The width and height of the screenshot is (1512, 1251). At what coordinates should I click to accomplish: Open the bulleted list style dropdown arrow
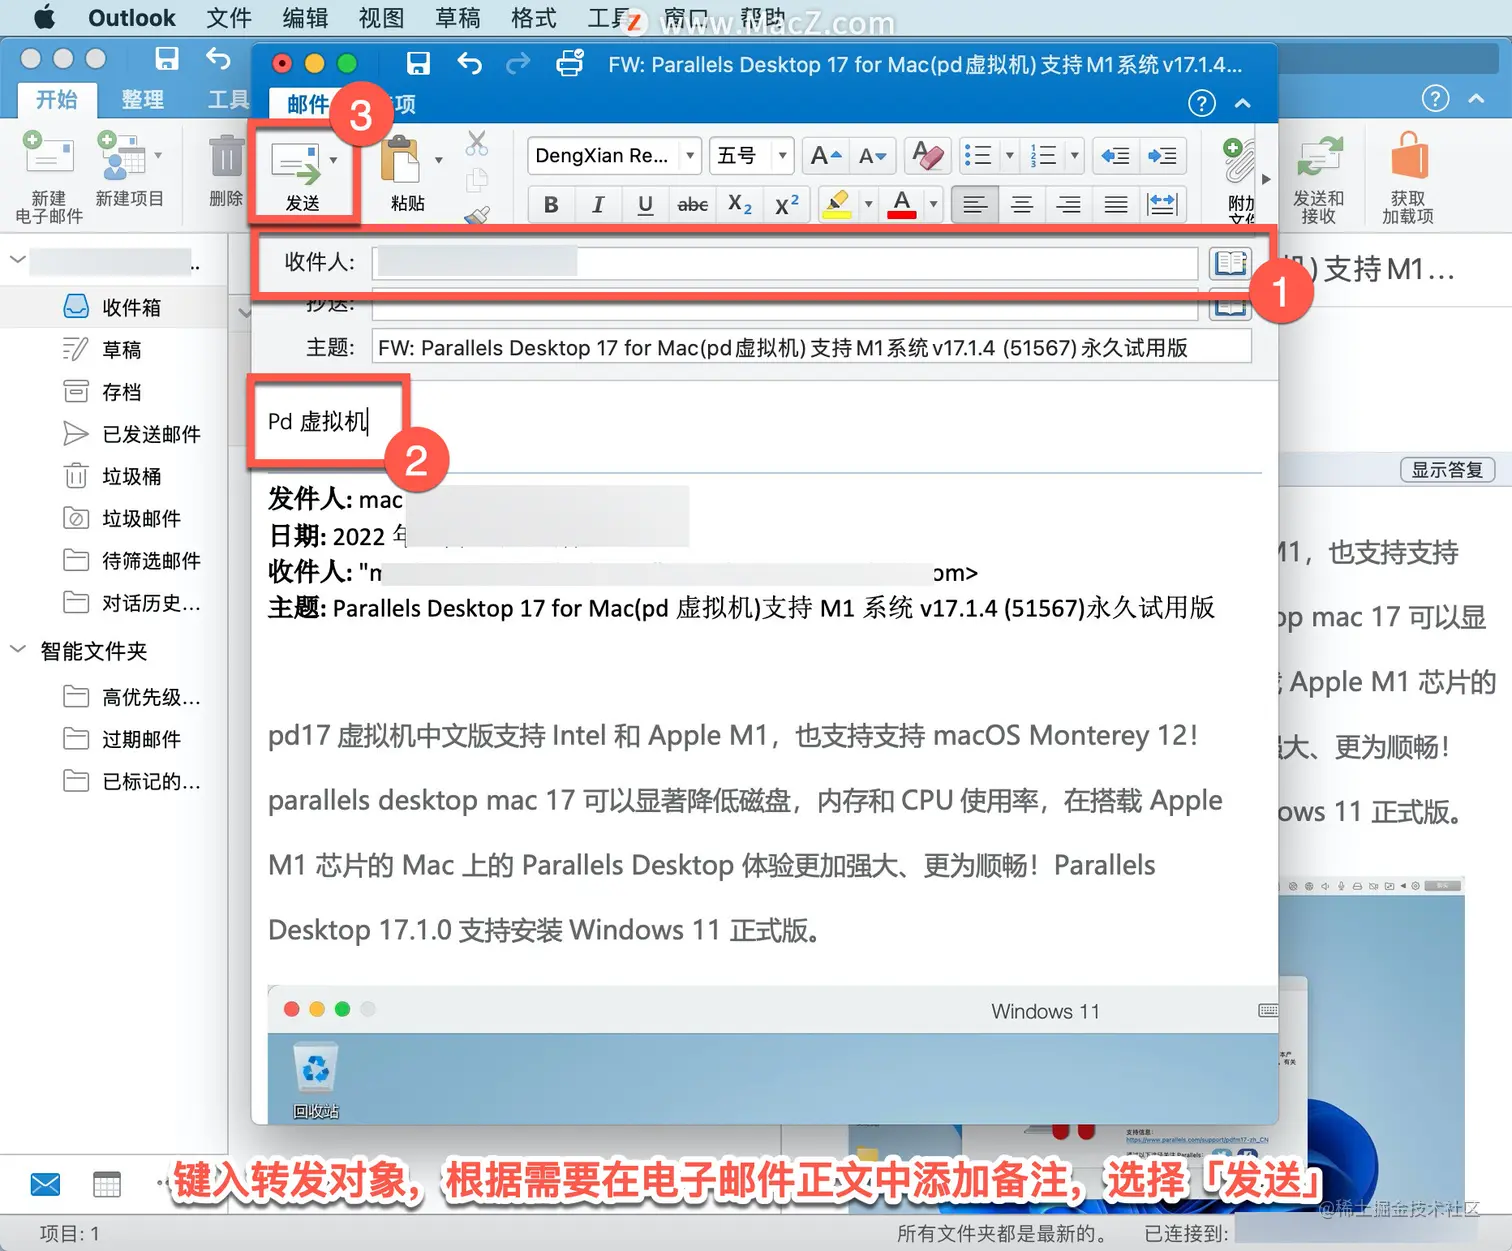(1009, 155)
